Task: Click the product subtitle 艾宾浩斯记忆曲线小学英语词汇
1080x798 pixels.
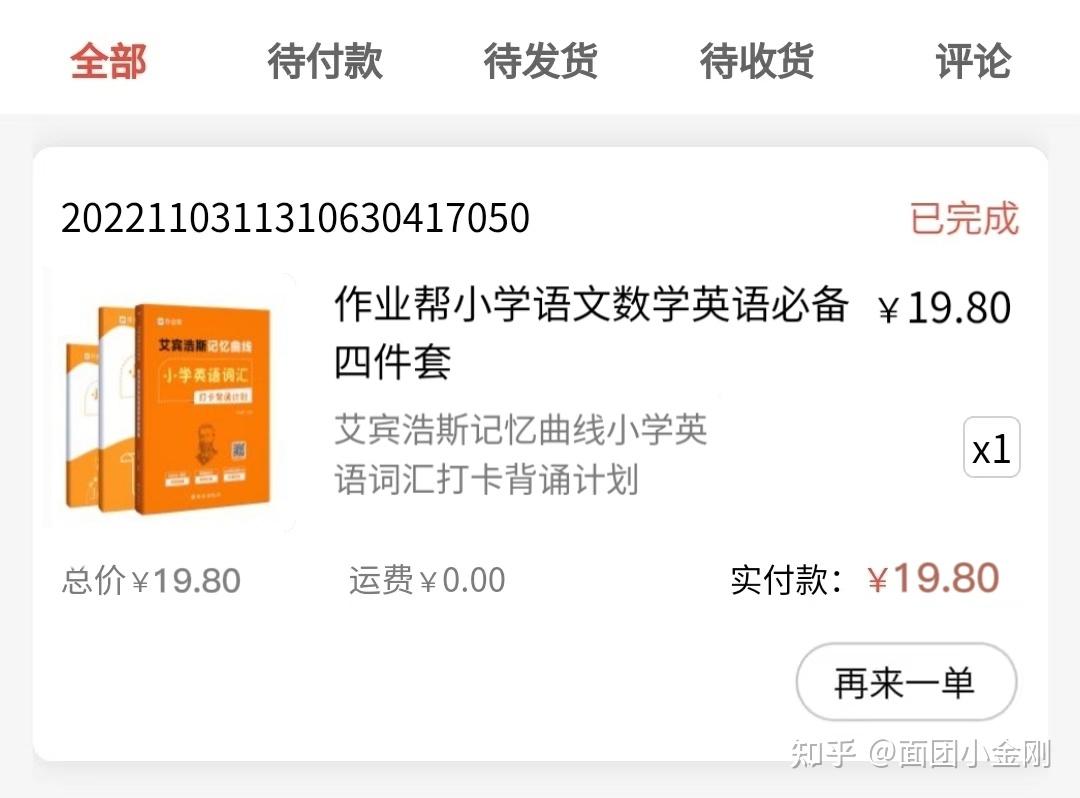Action: tap(521, 454)
